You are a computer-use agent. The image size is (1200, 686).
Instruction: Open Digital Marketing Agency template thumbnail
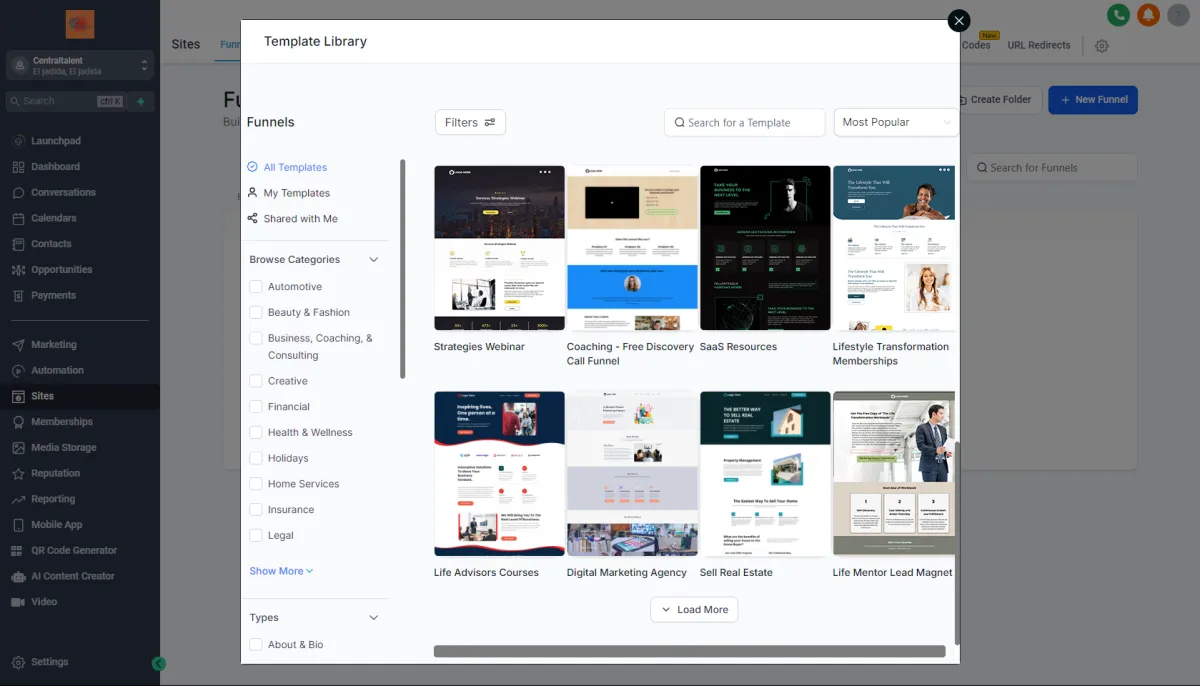point(632,474)
